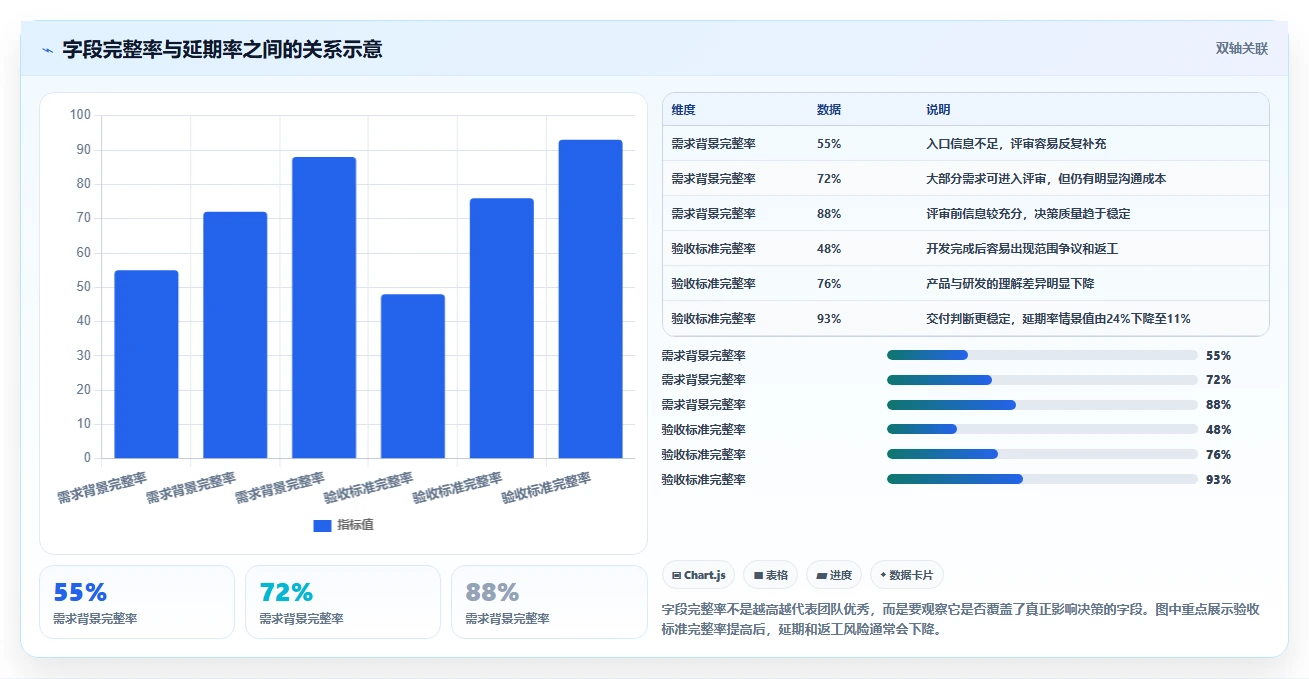The height and width of the screenshot is (679, 1309).
Task: Click the 表格 chip
Action: coord(771,575)
